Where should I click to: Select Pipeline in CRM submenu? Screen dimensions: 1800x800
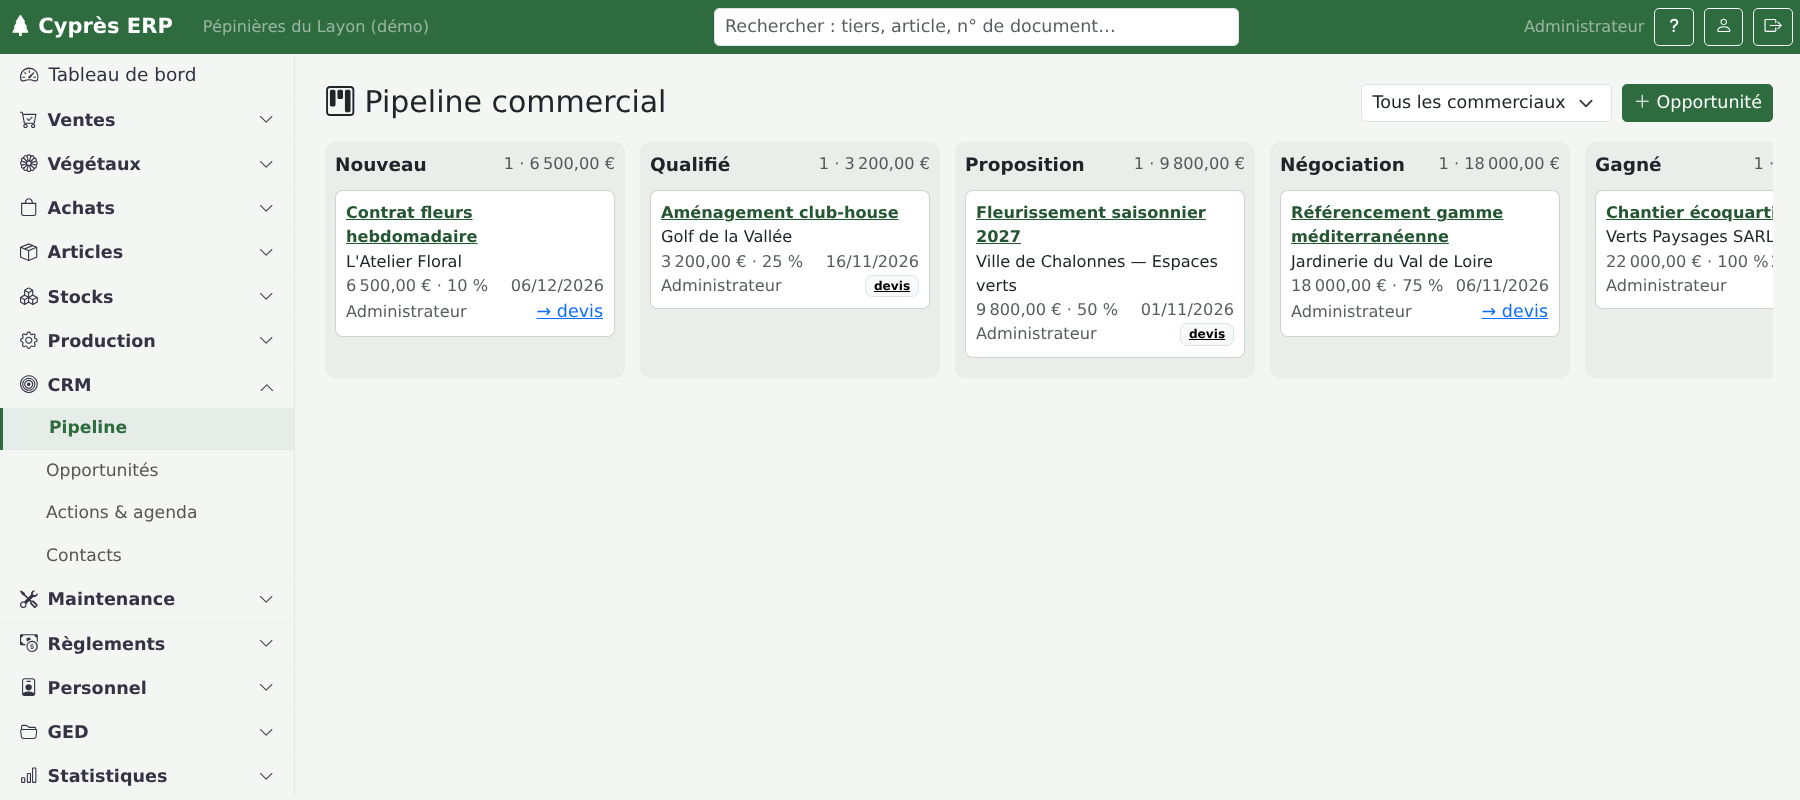148,428
